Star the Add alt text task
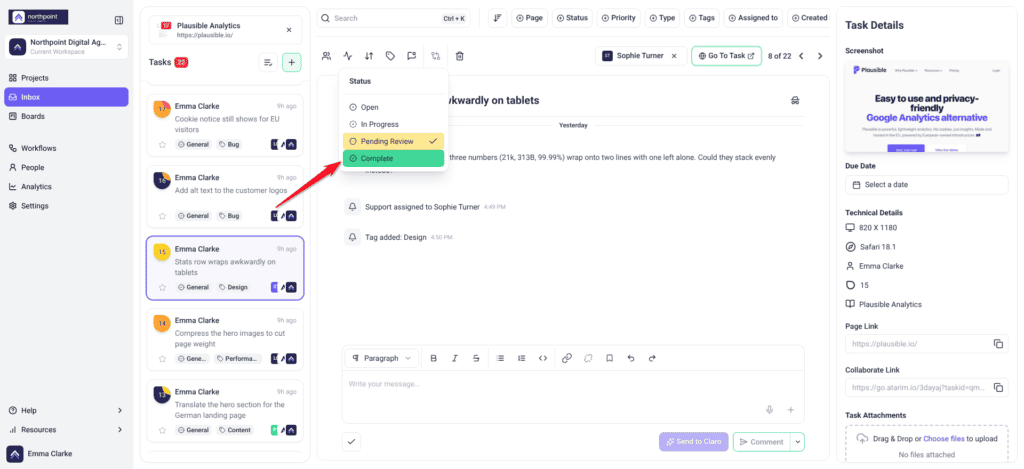 [x=163, y=216]
